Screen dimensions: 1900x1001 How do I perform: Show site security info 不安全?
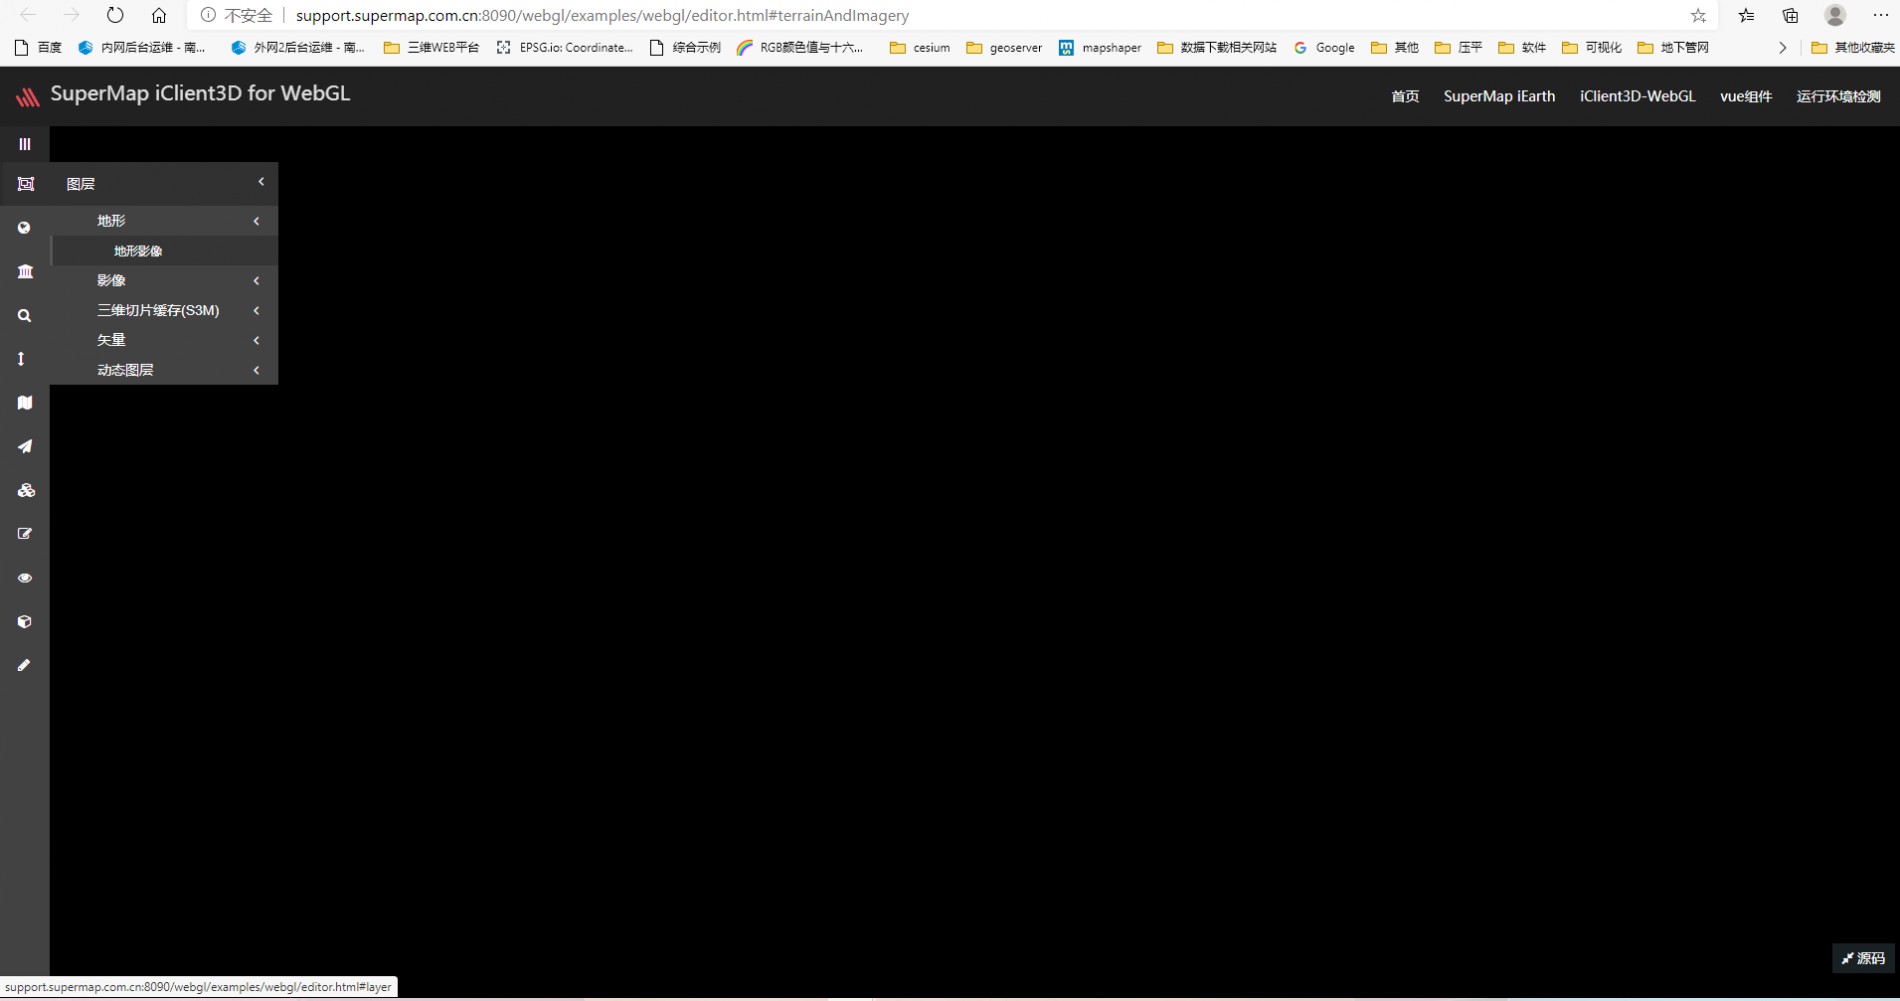[x=236, y=15]
